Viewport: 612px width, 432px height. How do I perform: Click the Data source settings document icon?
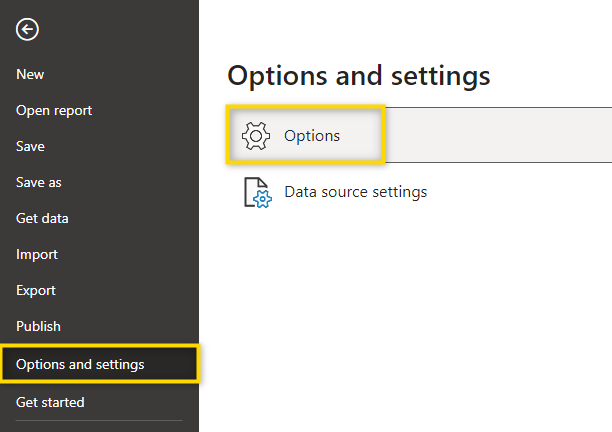(258, 192)
